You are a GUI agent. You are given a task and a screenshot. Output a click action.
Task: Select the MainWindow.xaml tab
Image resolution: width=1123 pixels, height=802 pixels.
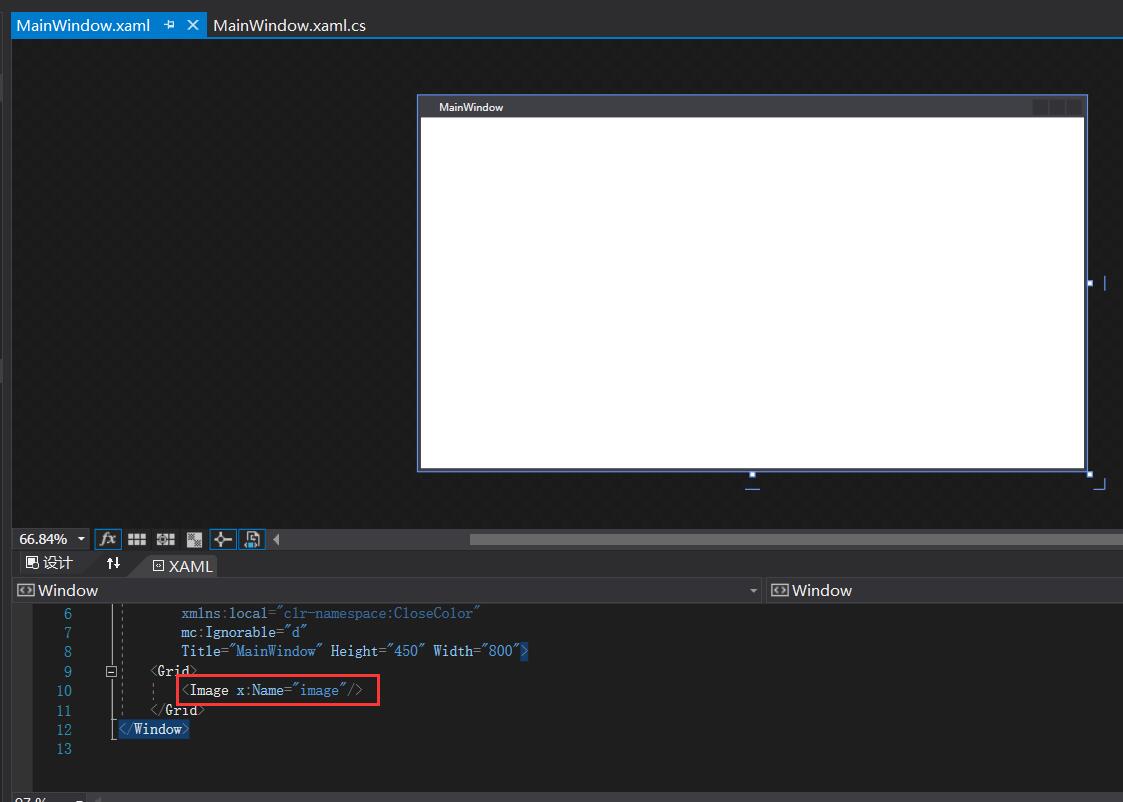point(83,26)
